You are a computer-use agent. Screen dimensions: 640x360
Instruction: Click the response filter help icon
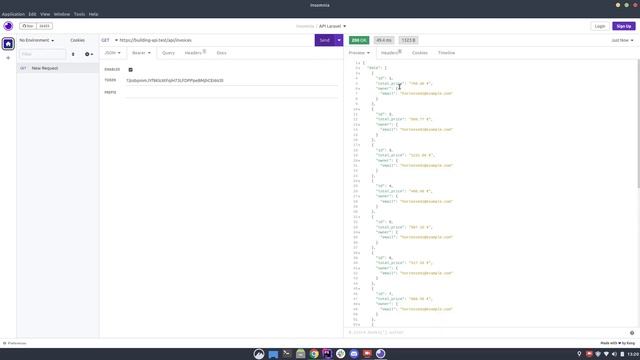(x=632, y=333)
